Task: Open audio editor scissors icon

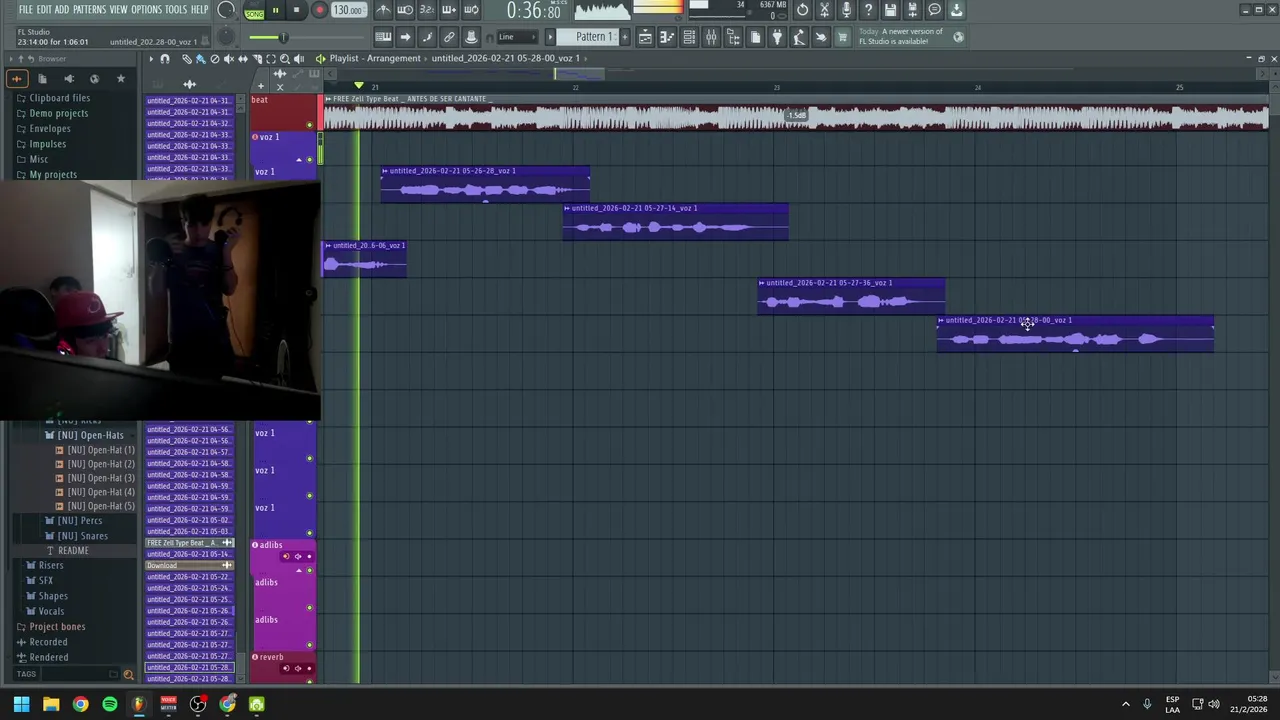Action: [x=824, y=10]
